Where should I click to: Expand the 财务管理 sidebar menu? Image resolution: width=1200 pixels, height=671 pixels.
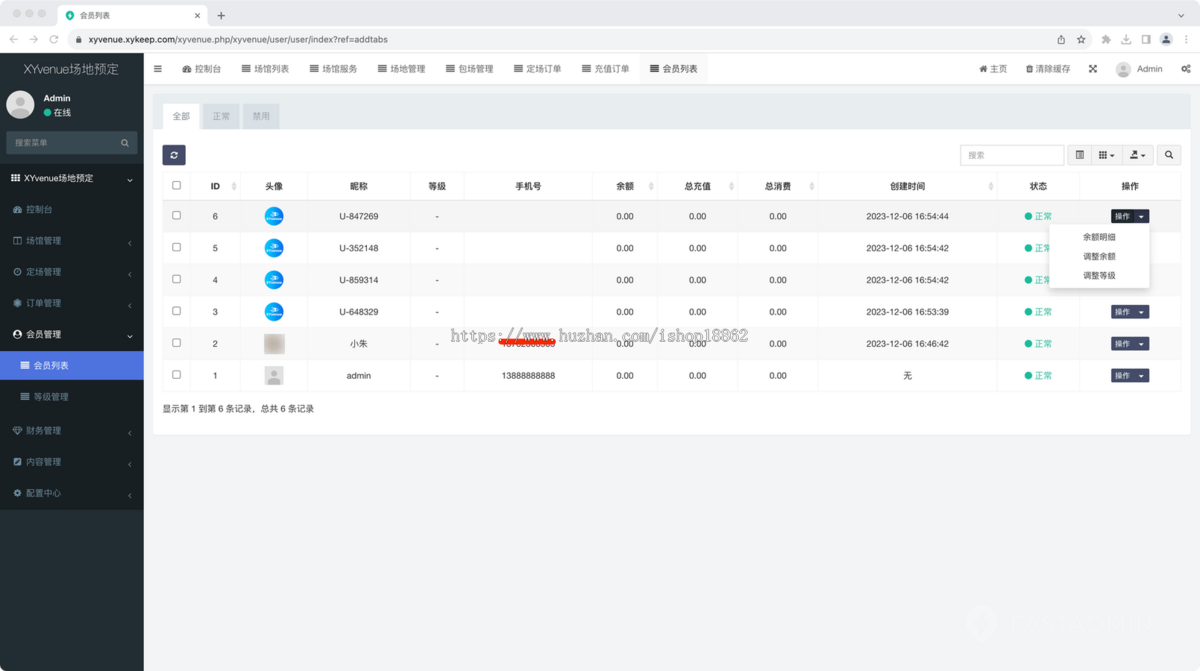[71, 431]
